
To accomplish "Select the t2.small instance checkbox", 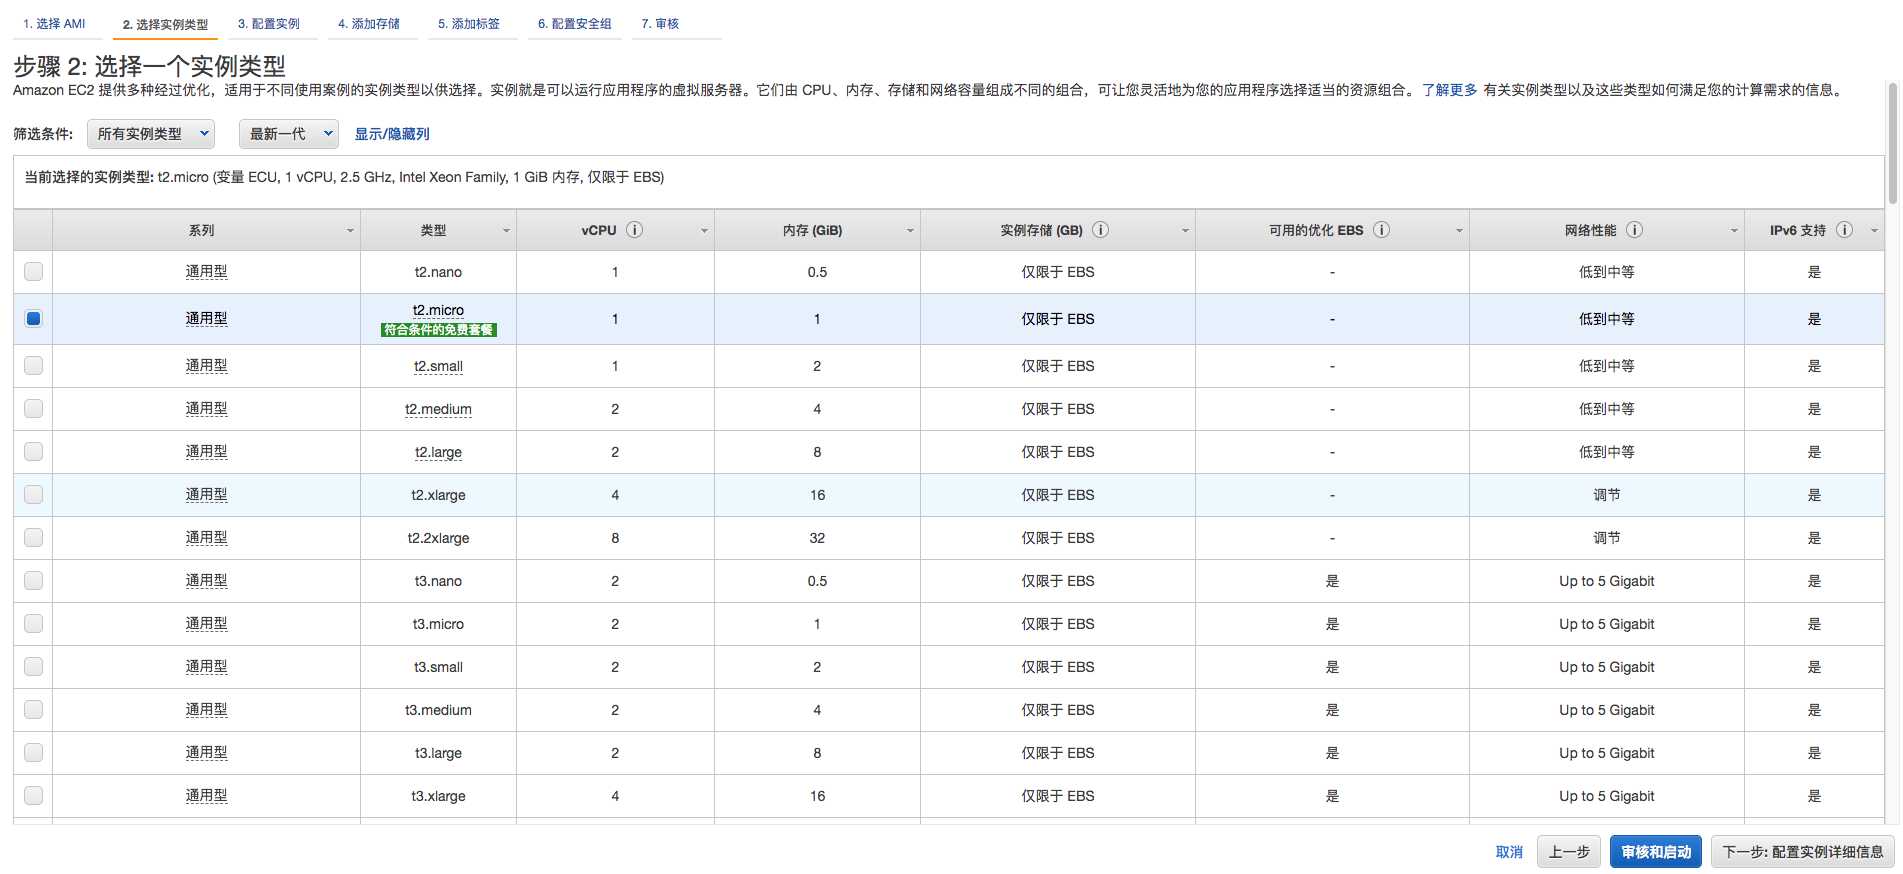I will click(33, 365).
